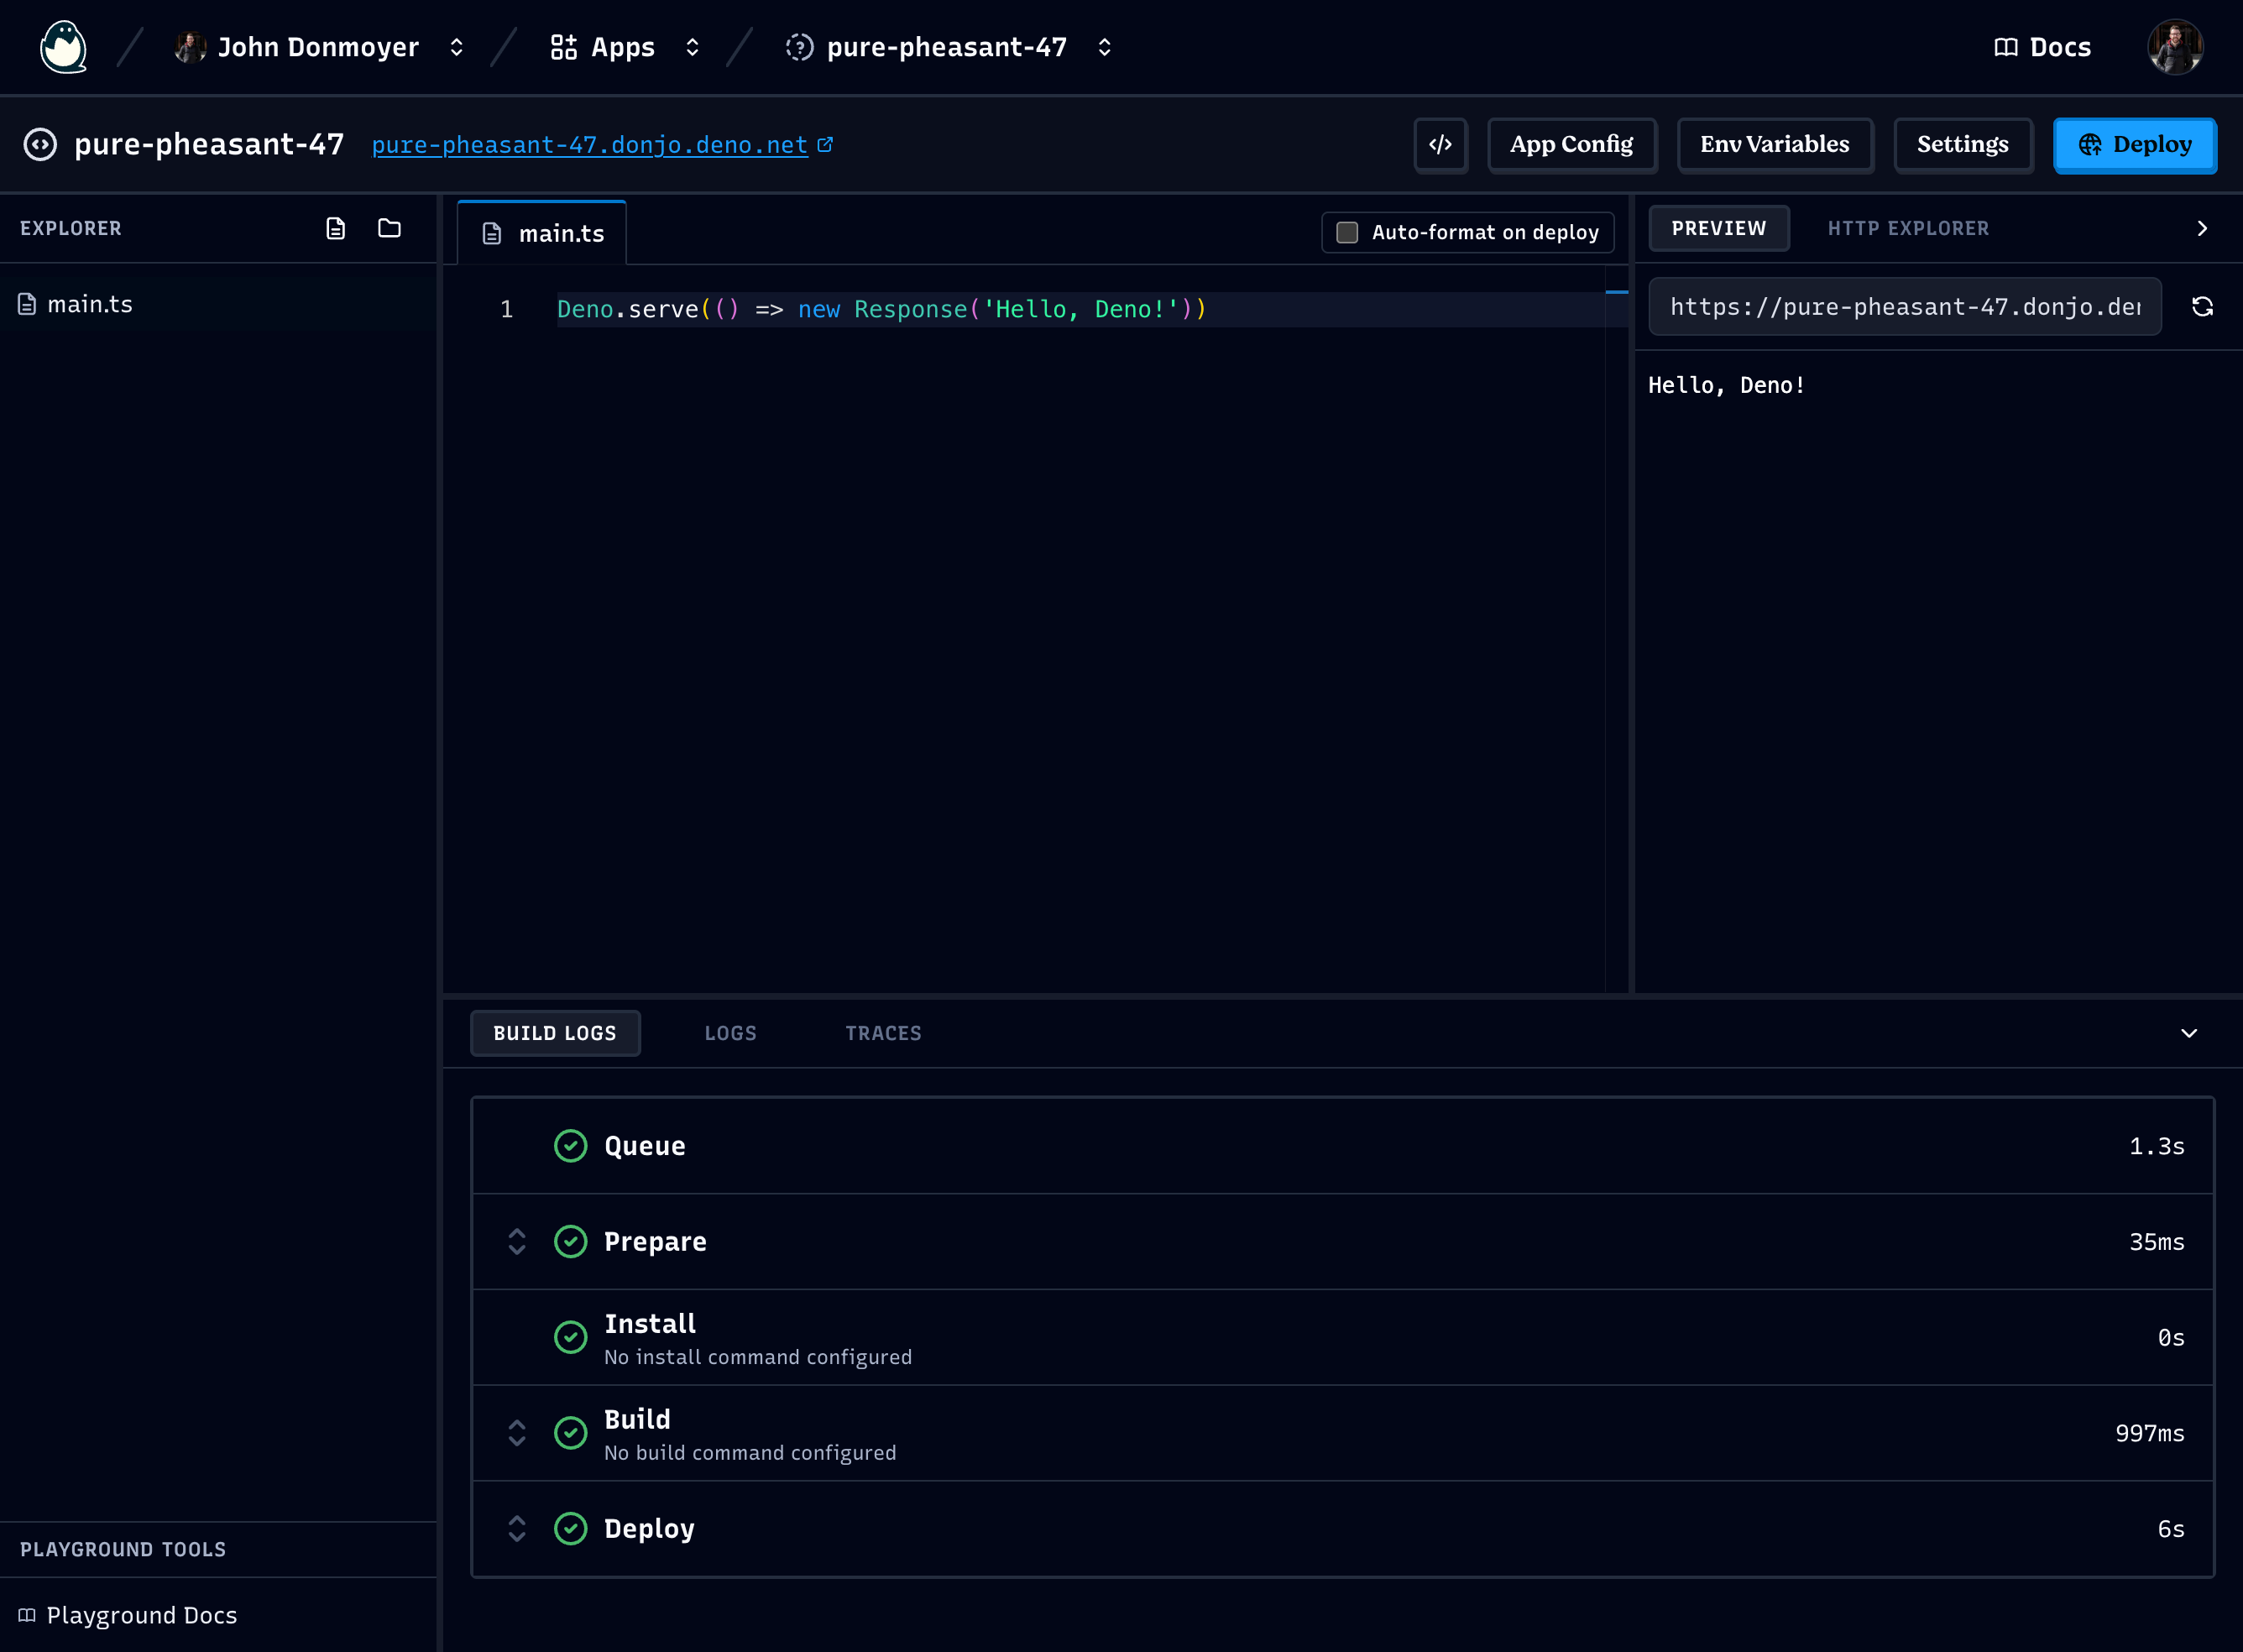This screenshot has height=1652, width=2243.
Task: Open Docs from the top bar
Action: 2043,47
